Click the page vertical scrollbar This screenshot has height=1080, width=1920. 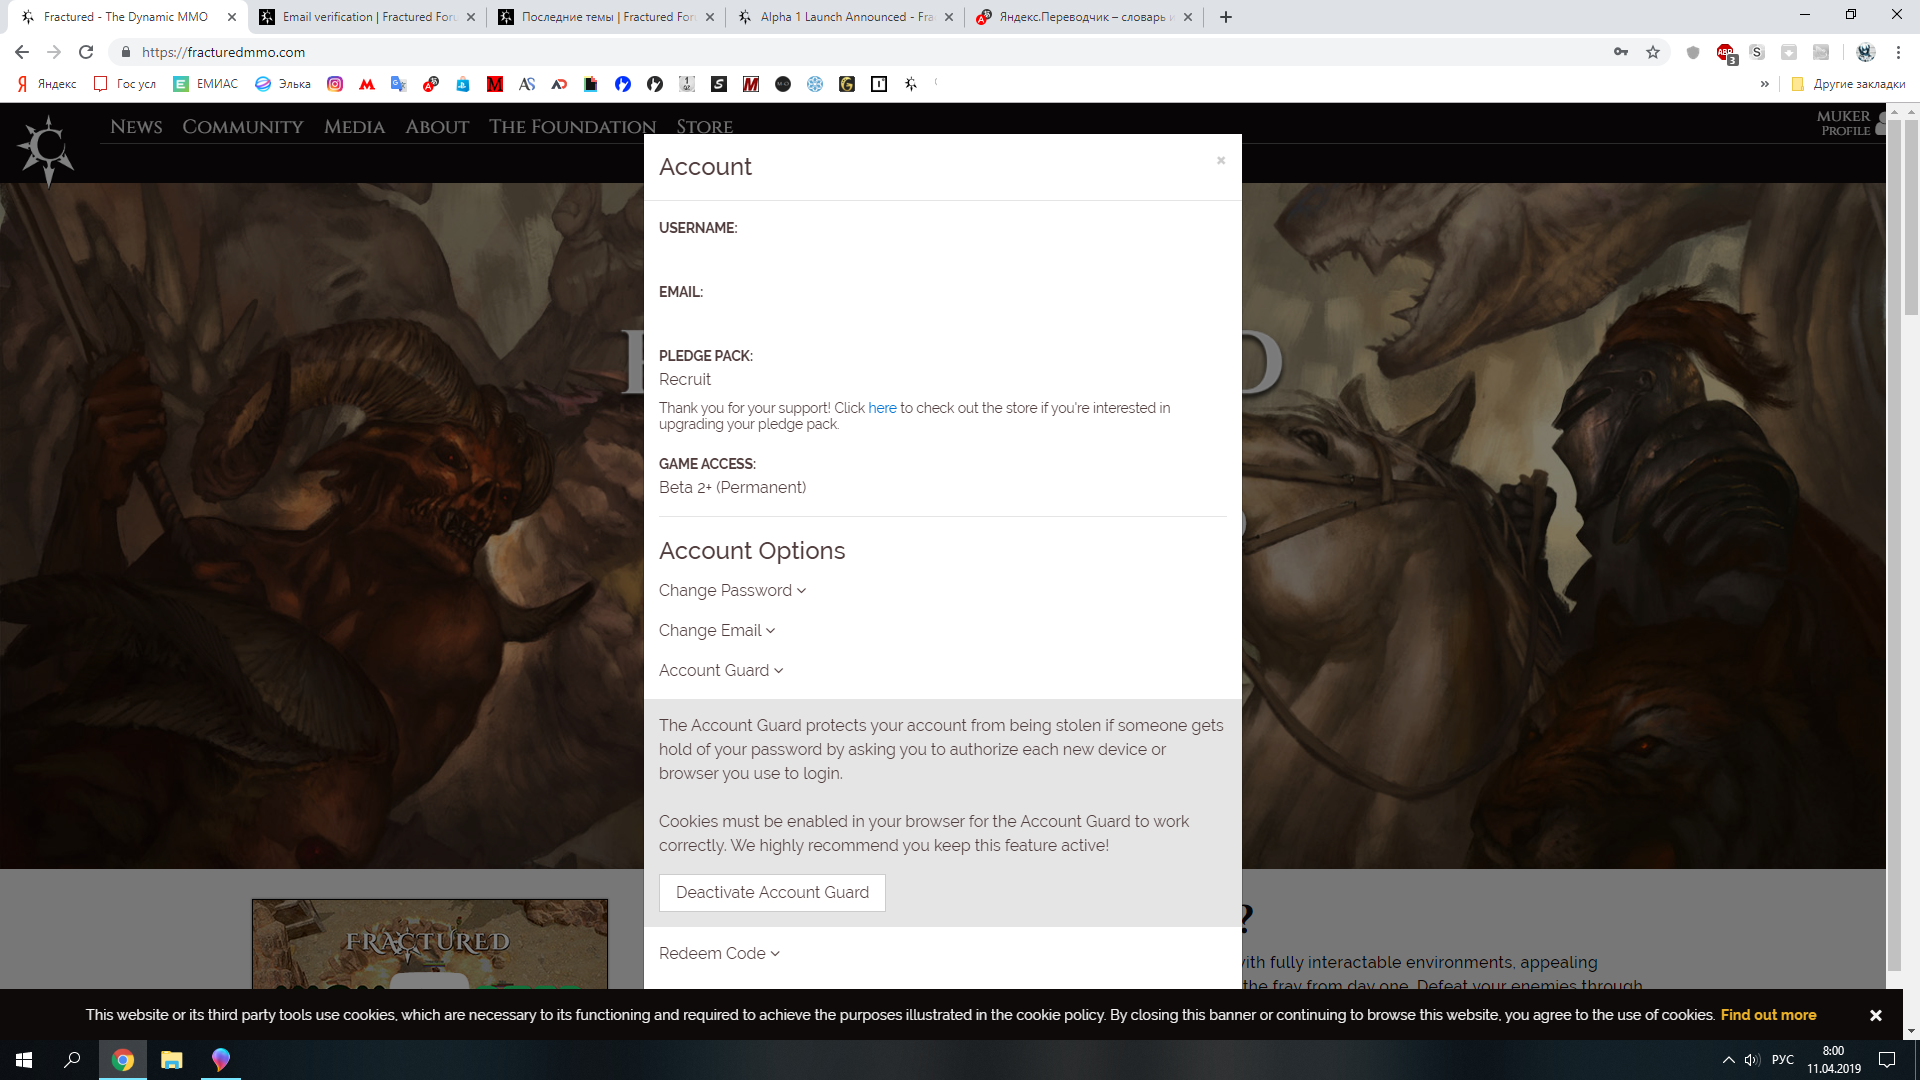(x=1911, y=220)
